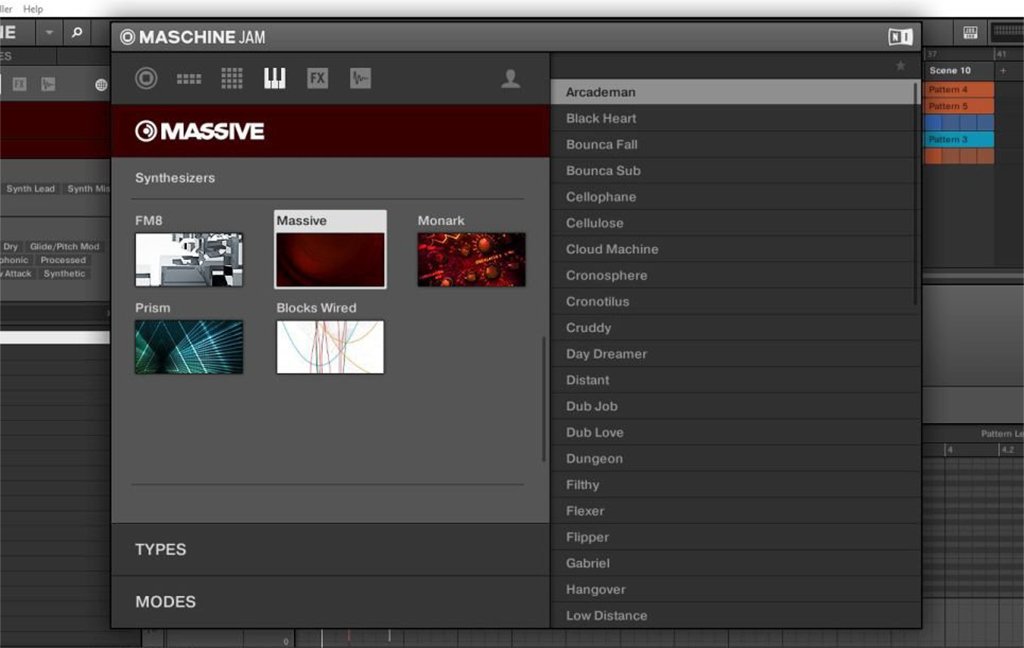The height and width of the screenshot is (648, 1024).
Task: Expand the MODES section
Action: [165, 602]
